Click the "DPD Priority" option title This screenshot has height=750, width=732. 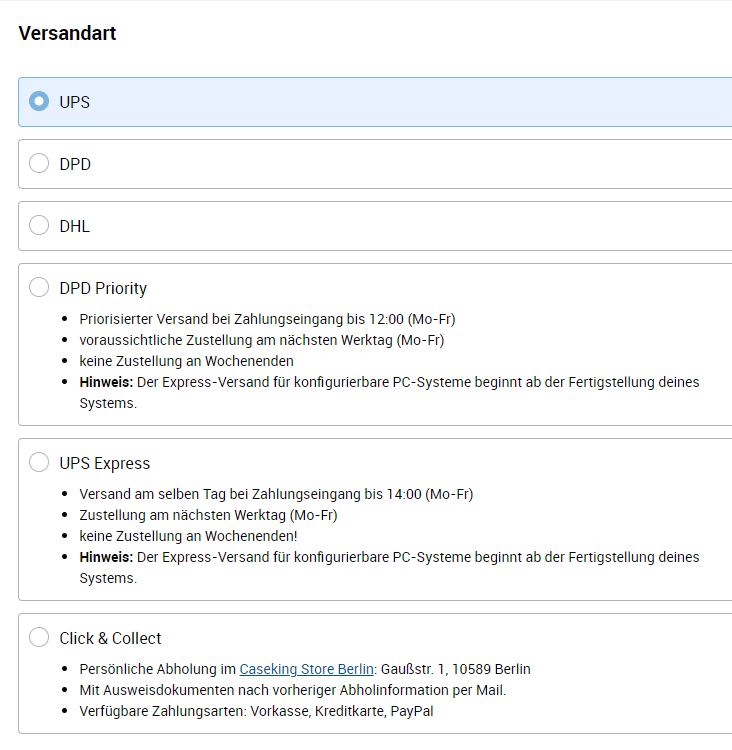103,288
